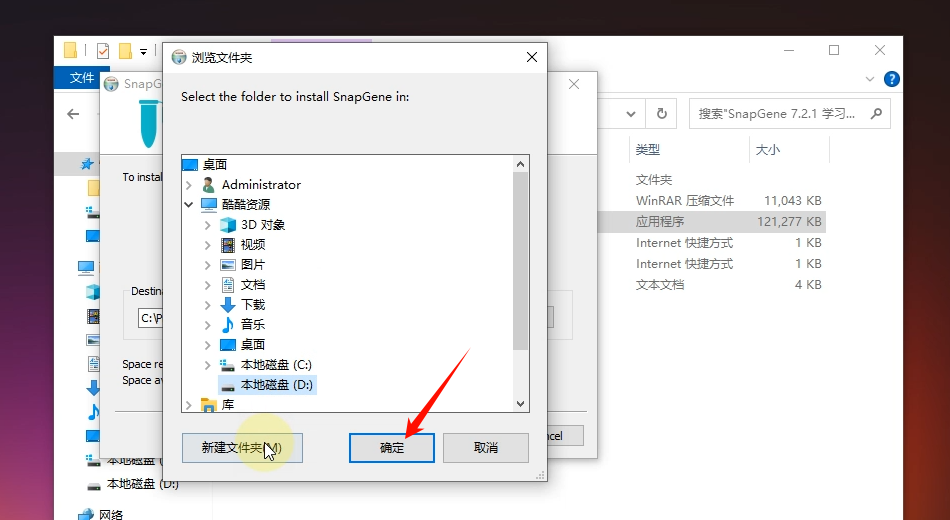The width and height of the screenshot is (950, 520).
Task: Select 本地磁盘 (C:) in folder tree
Action: coord(276,364)
